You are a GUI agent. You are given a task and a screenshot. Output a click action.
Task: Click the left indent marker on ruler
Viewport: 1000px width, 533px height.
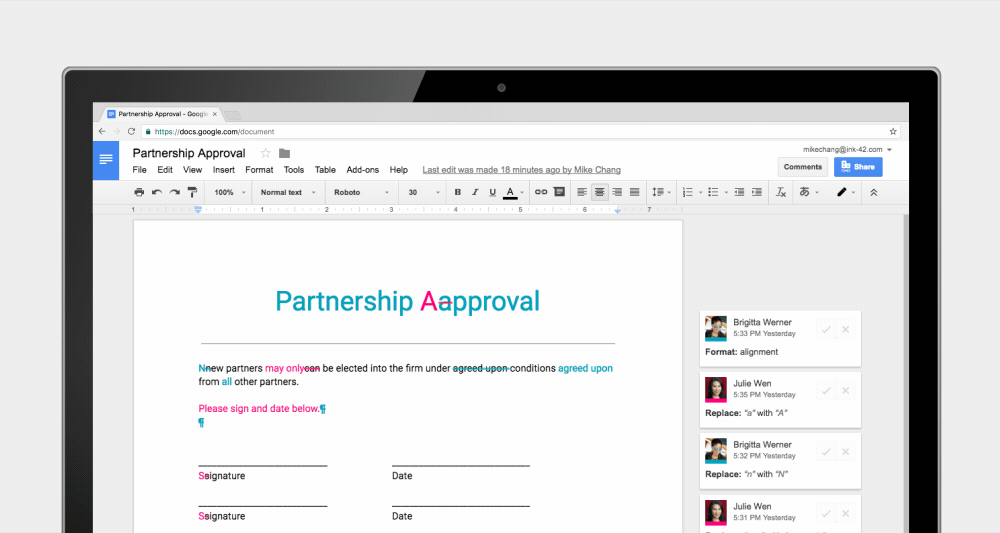198,210
